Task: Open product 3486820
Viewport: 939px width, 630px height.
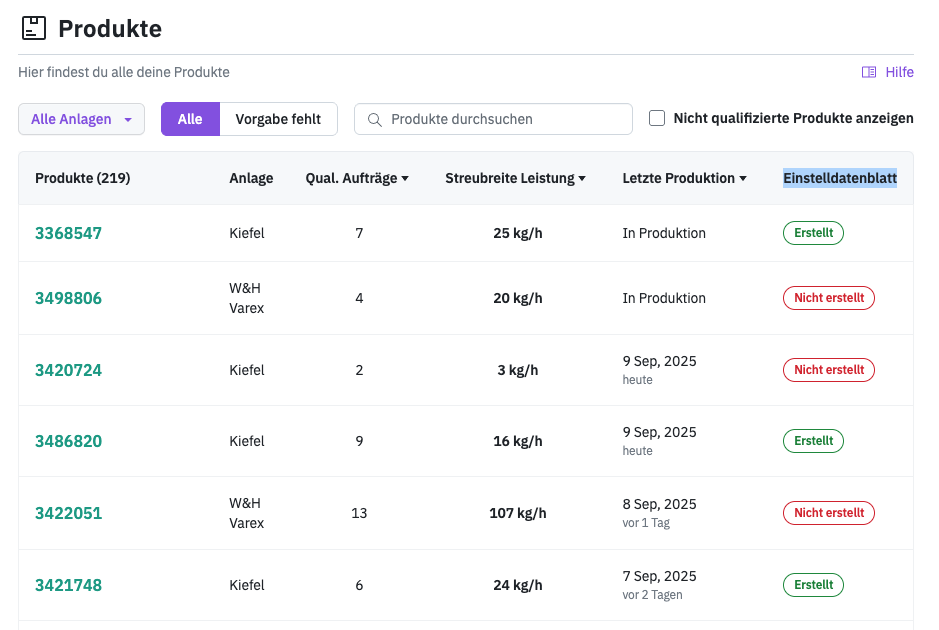Action: click(68, 441)
